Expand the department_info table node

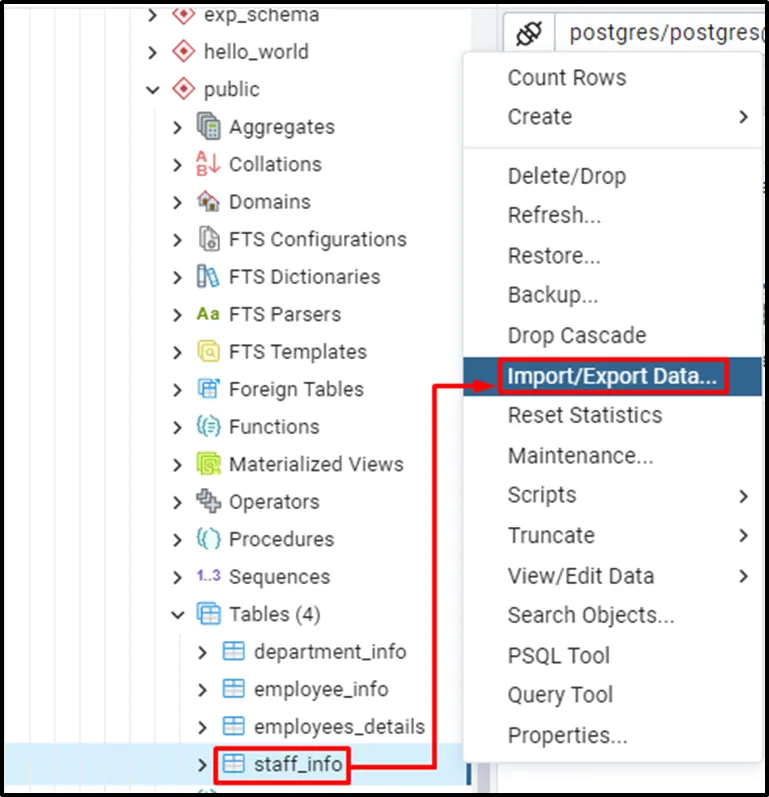pos(203,652)
